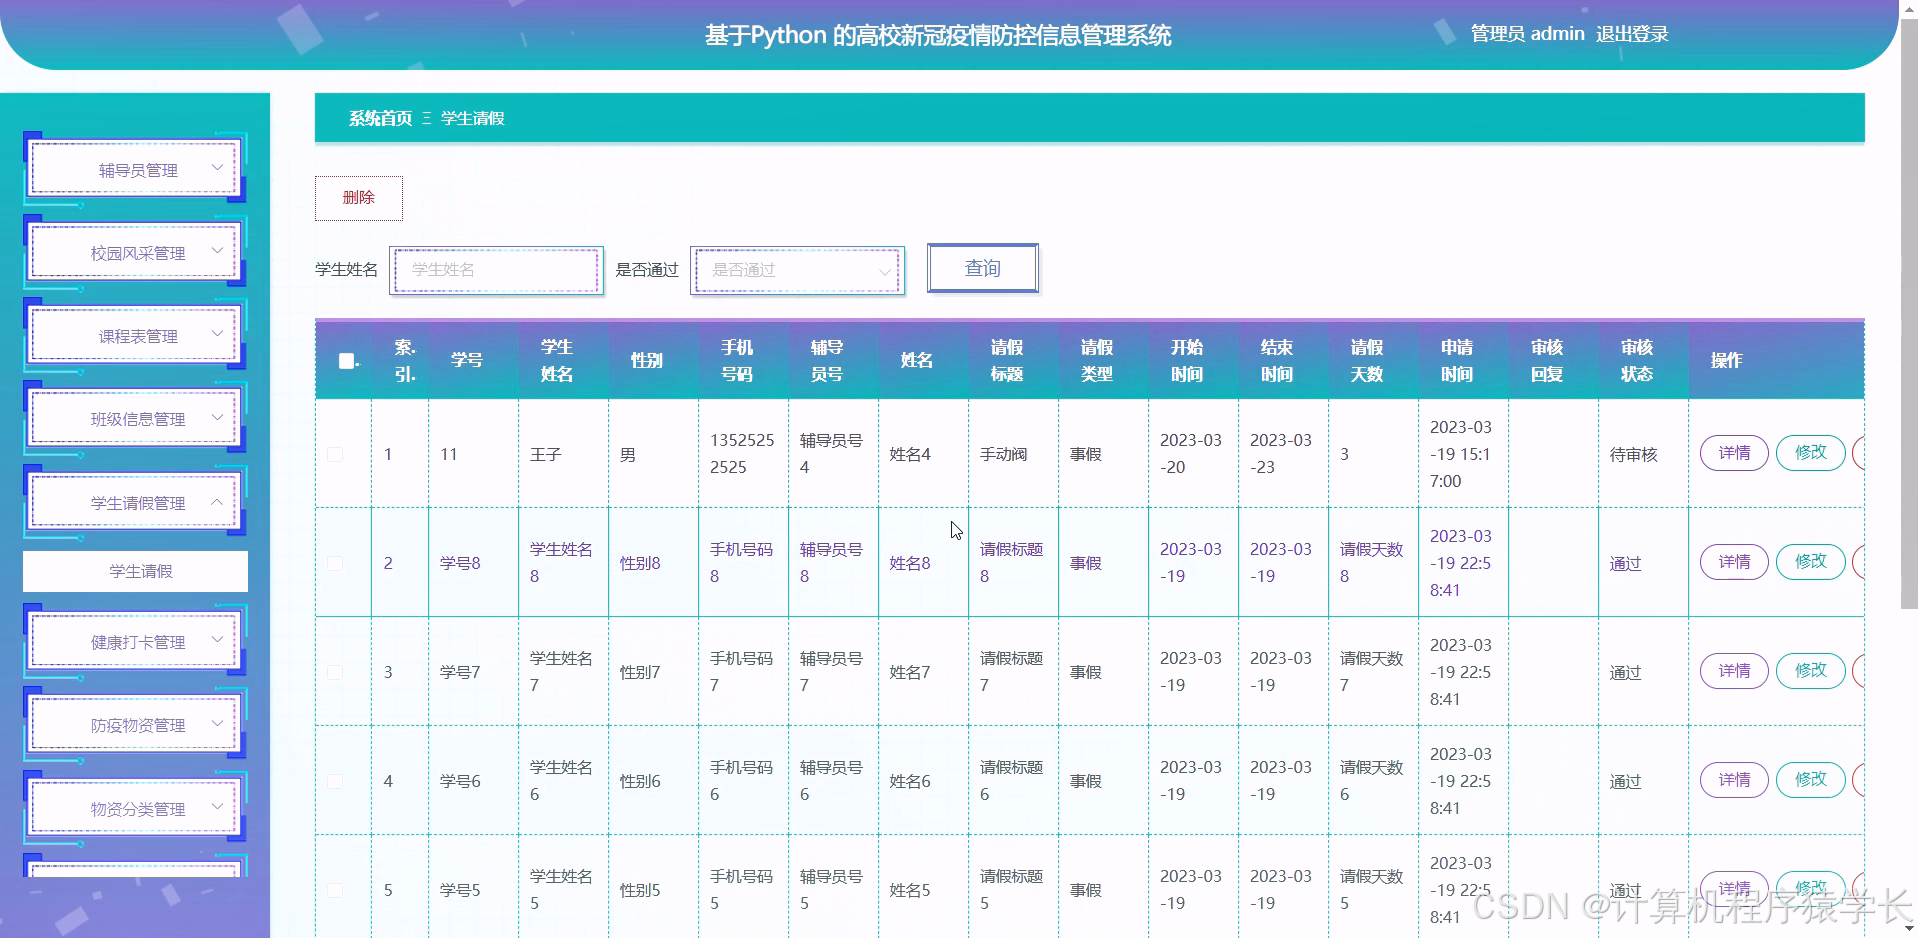
Task: Click the 2023-03-20 start date cell
Action: (1191, 454)
